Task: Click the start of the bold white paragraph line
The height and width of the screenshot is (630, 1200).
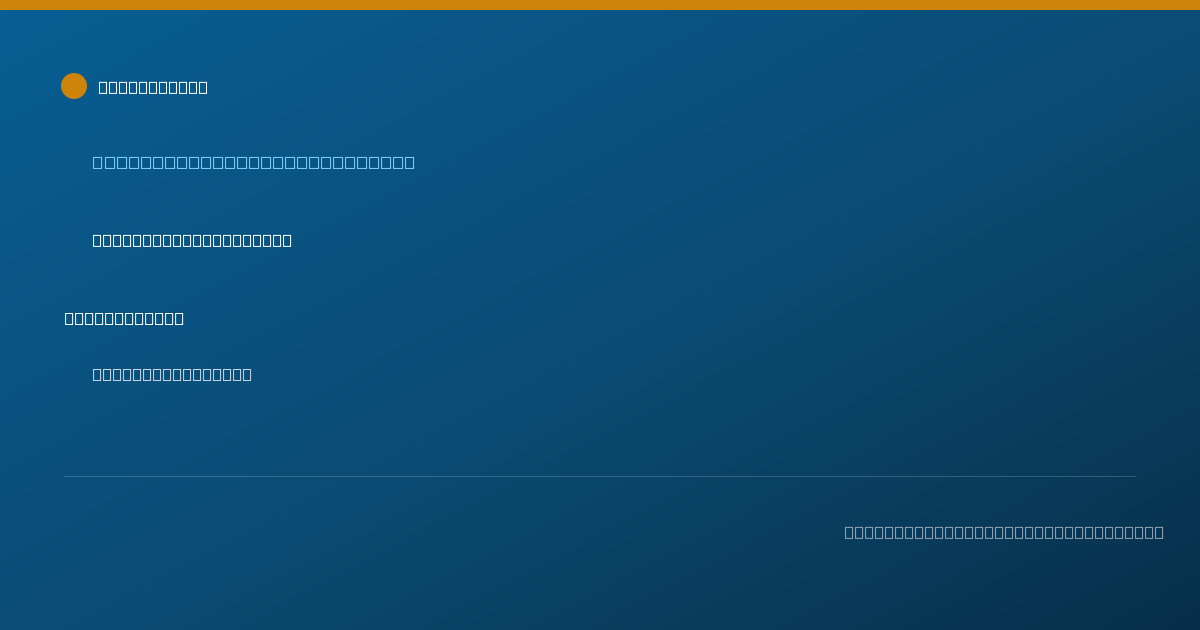Action: (97, 240)
